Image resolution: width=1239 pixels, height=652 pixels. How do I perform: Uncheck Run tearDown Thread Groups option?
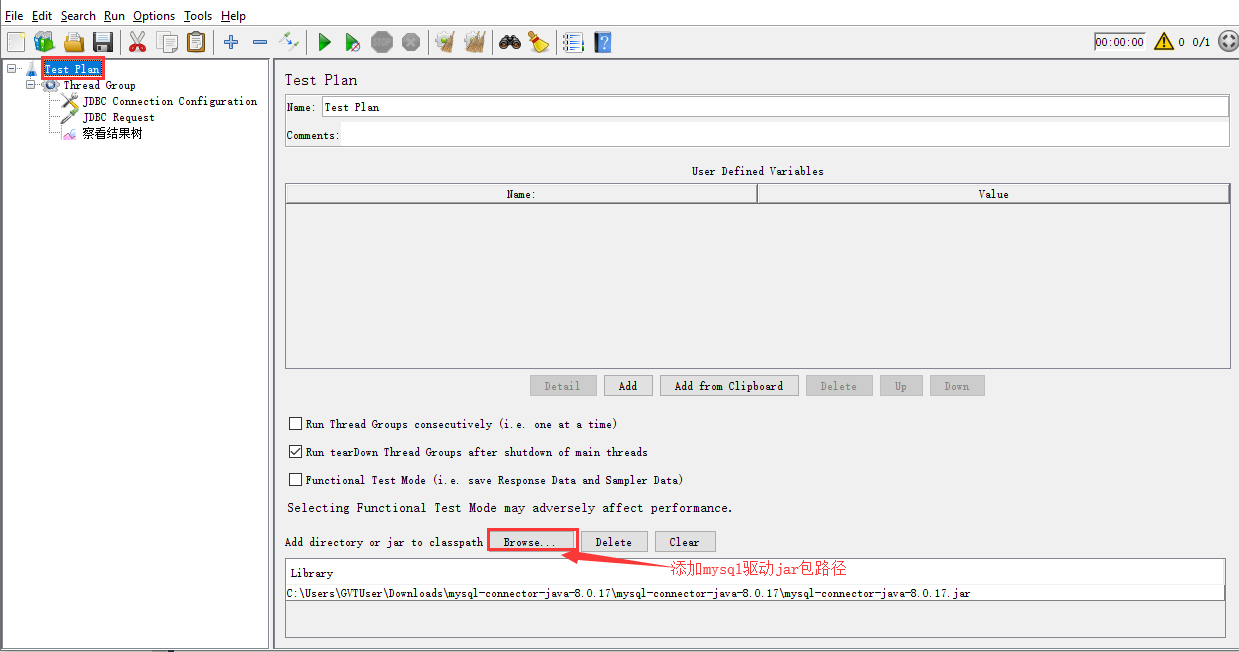[x=295, y=452]
